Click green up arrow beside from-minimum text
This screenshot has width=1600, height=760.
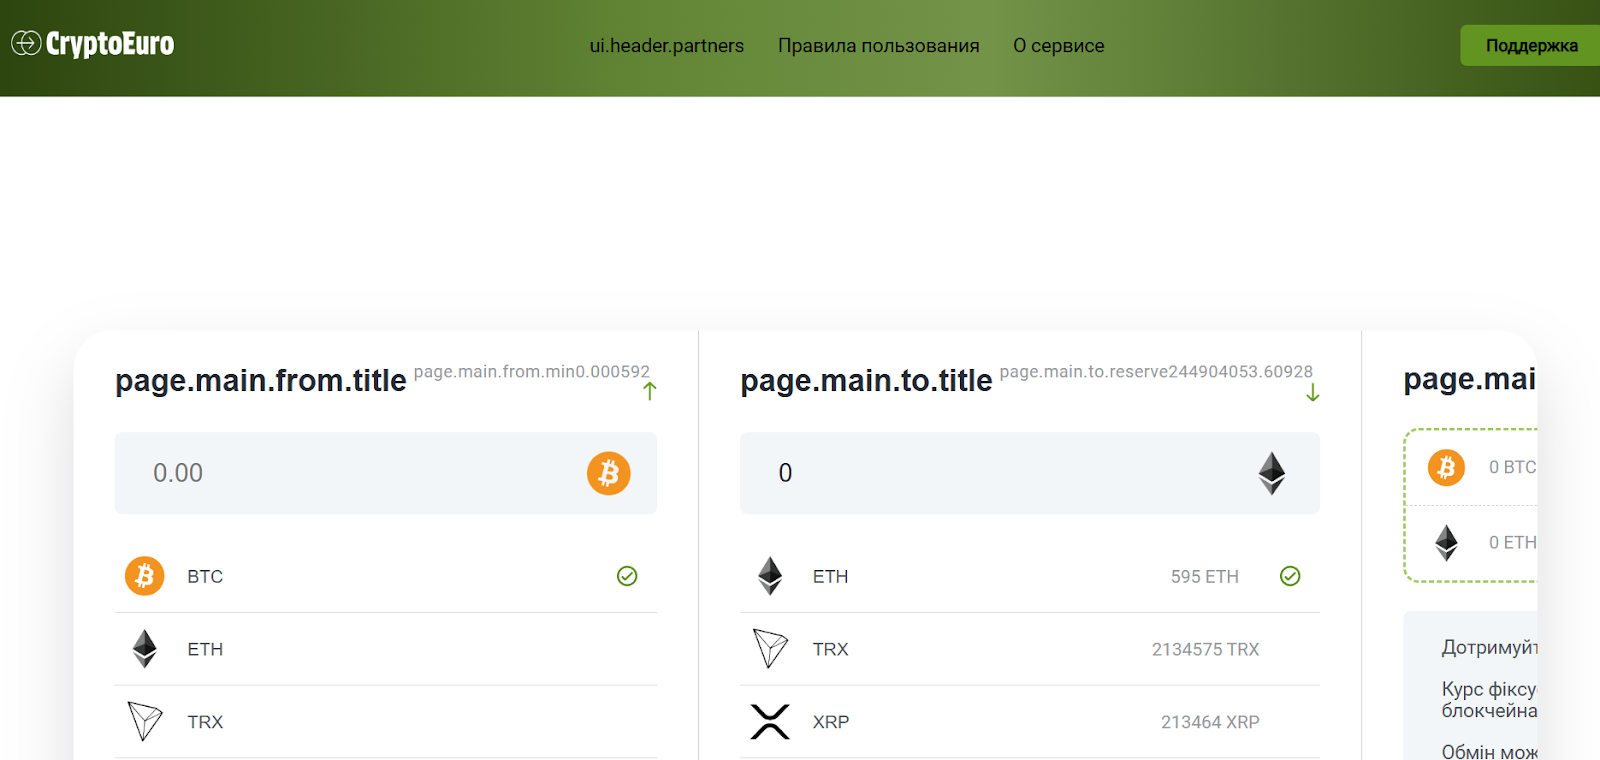pos(650,391)
